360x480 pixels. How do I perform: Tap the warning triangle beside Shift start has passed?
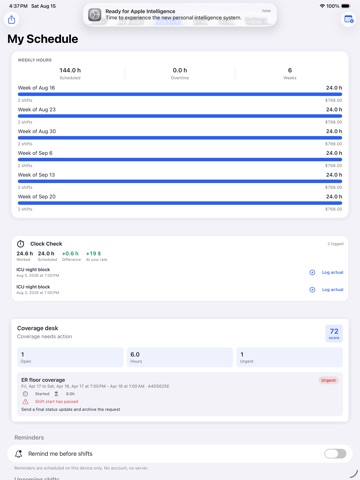click(25, 401)
